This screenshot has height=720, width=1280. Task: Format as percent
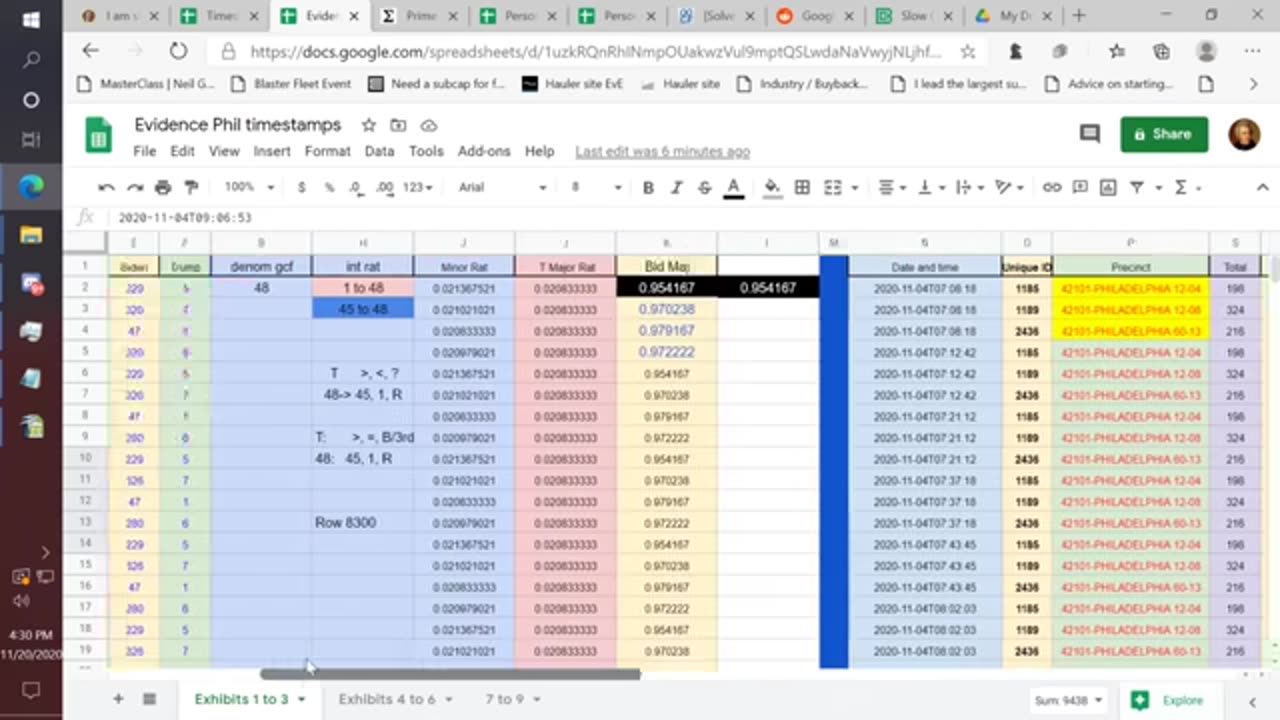(x=329, y=187)
